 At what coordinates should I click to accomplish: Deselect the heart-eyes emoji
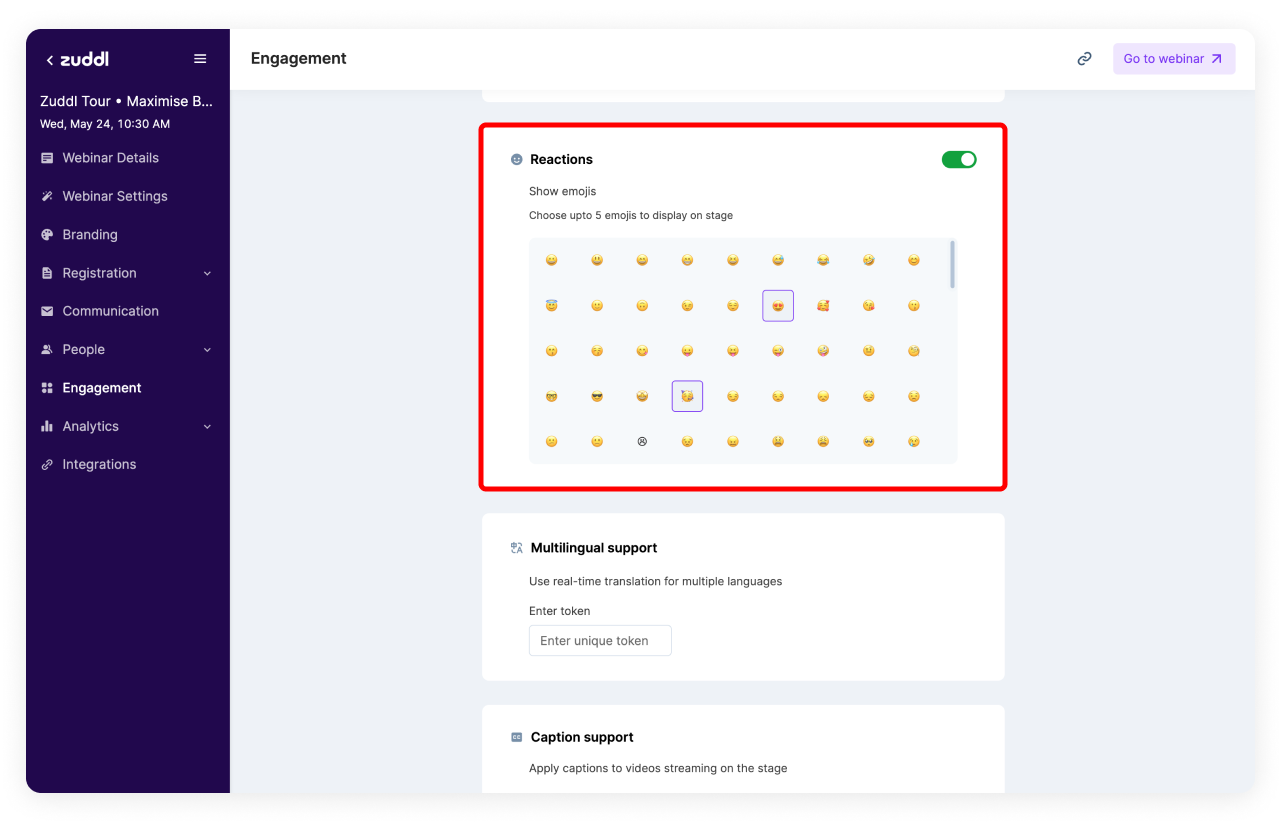pos(778,306)
